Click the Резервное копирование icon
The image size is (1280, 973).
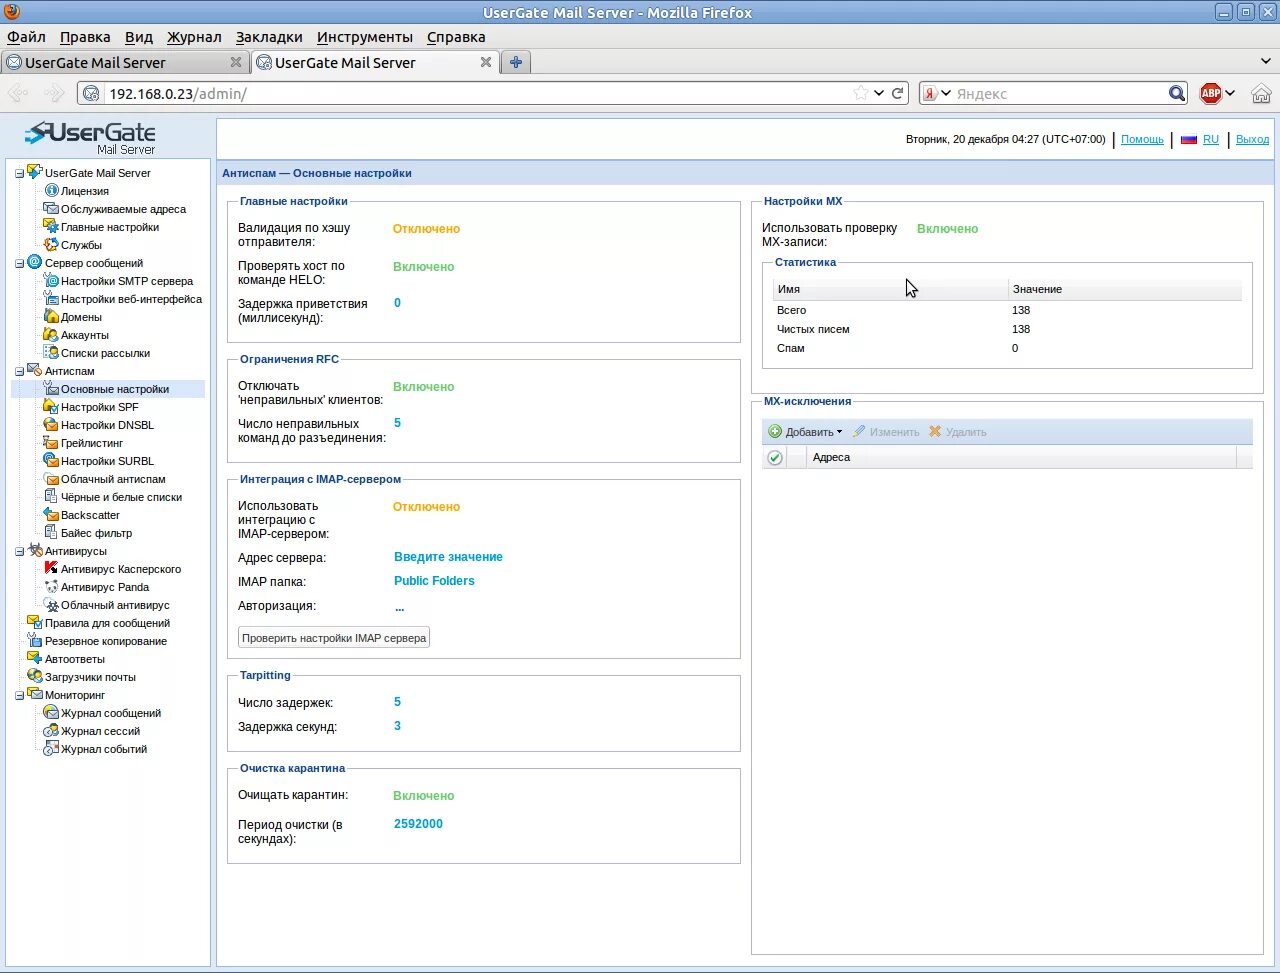(35, 640)
